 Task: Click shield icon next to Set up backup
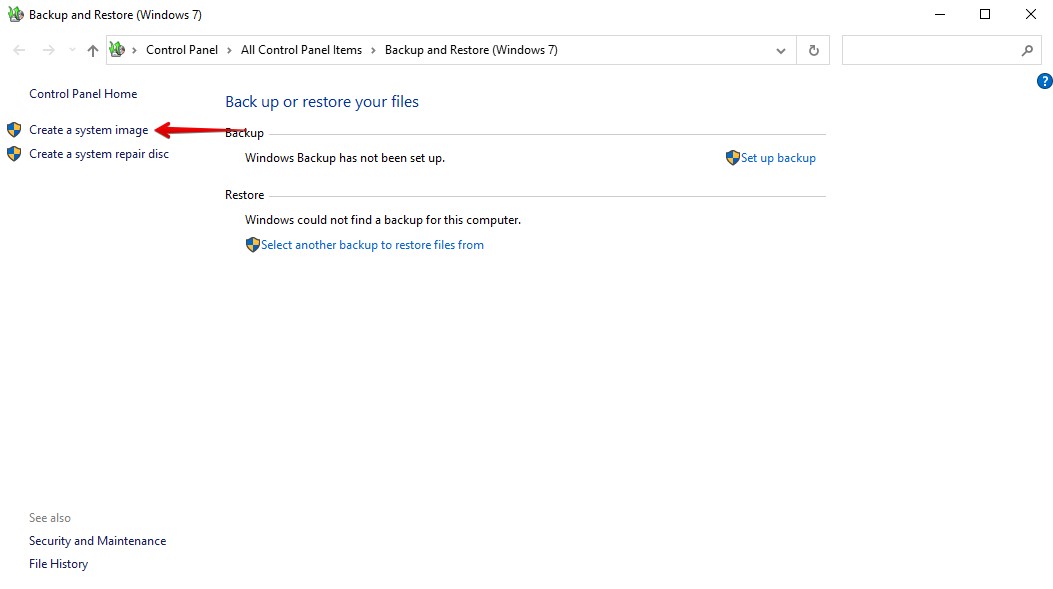[733, 158]
